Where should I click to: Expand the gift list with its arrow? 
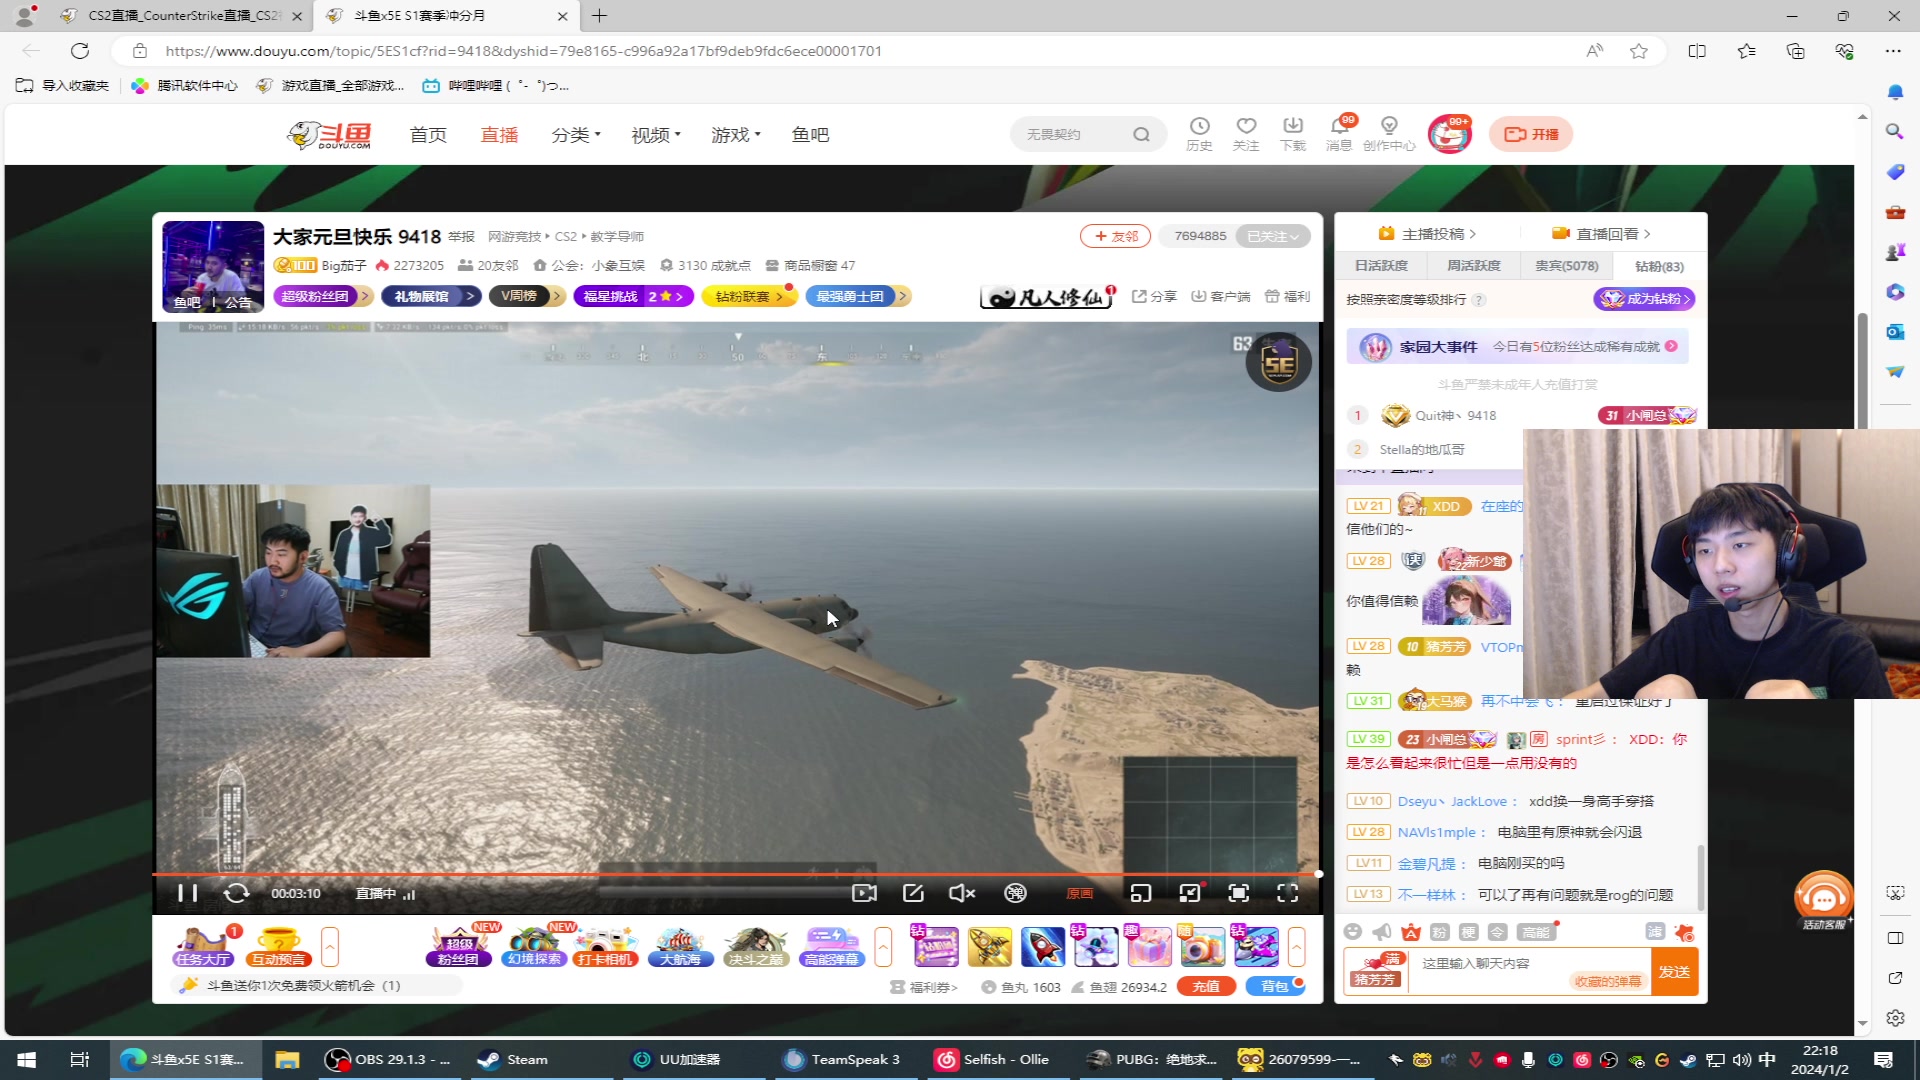point(1296,946)
